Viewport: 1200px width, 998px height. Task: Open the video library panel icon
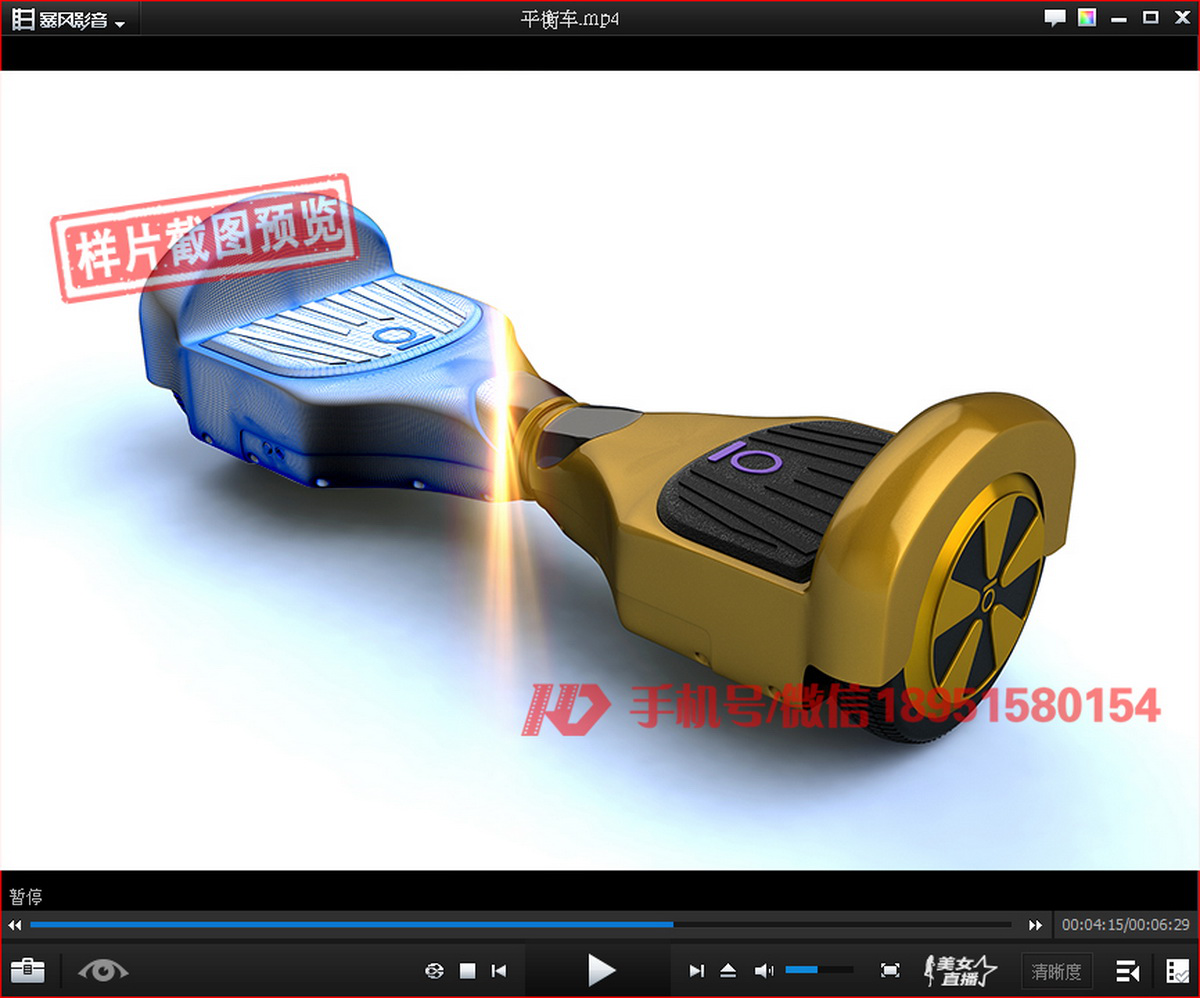pyautogui.click(x=1177, y=970)
